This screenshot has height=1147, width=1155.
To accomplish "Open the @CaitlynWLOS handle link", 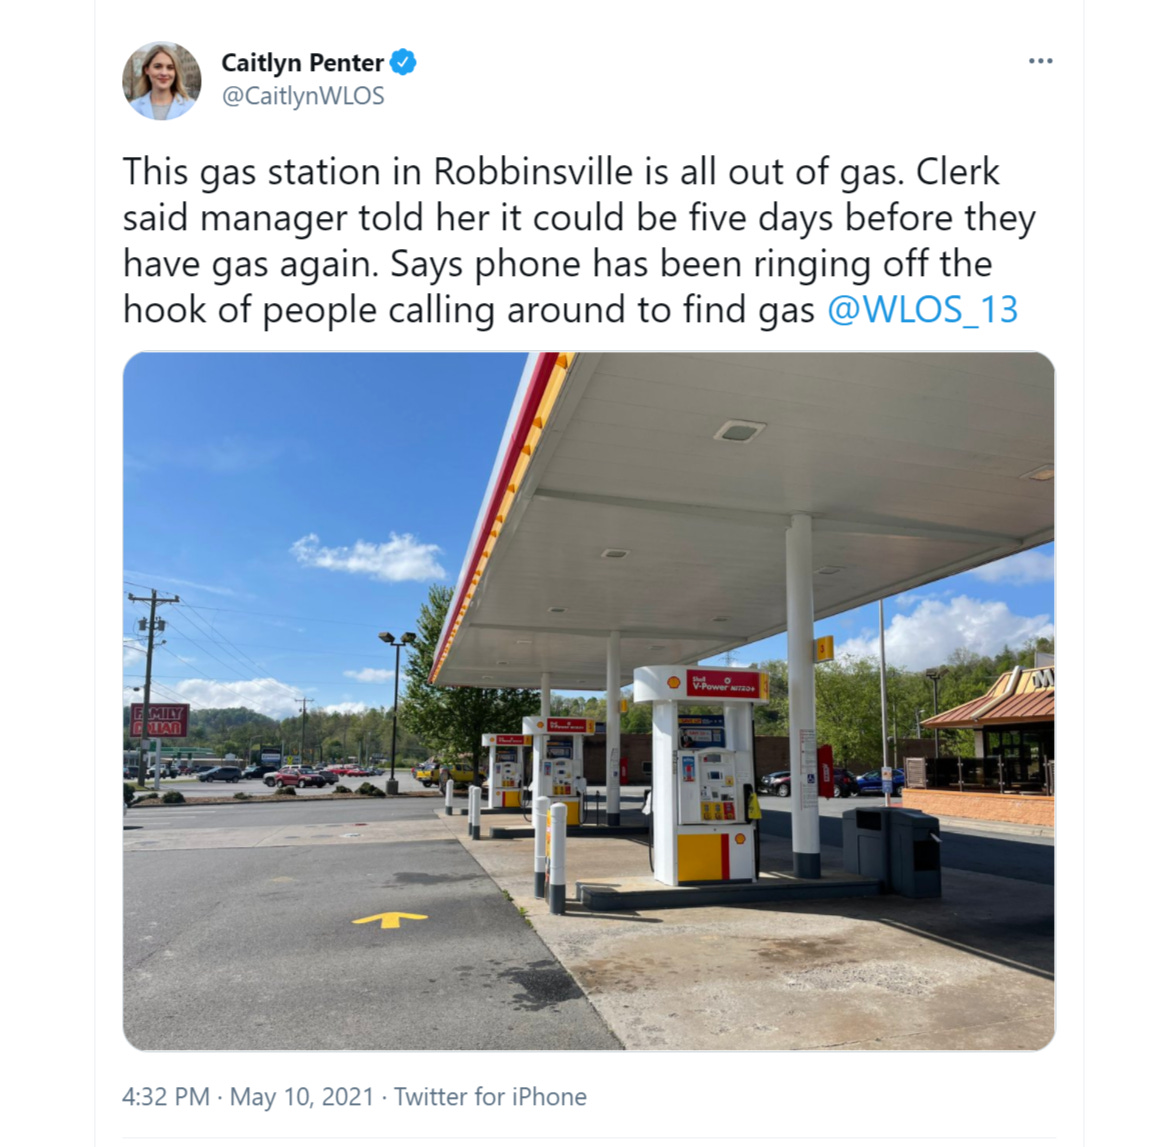I will coord(303,96).
